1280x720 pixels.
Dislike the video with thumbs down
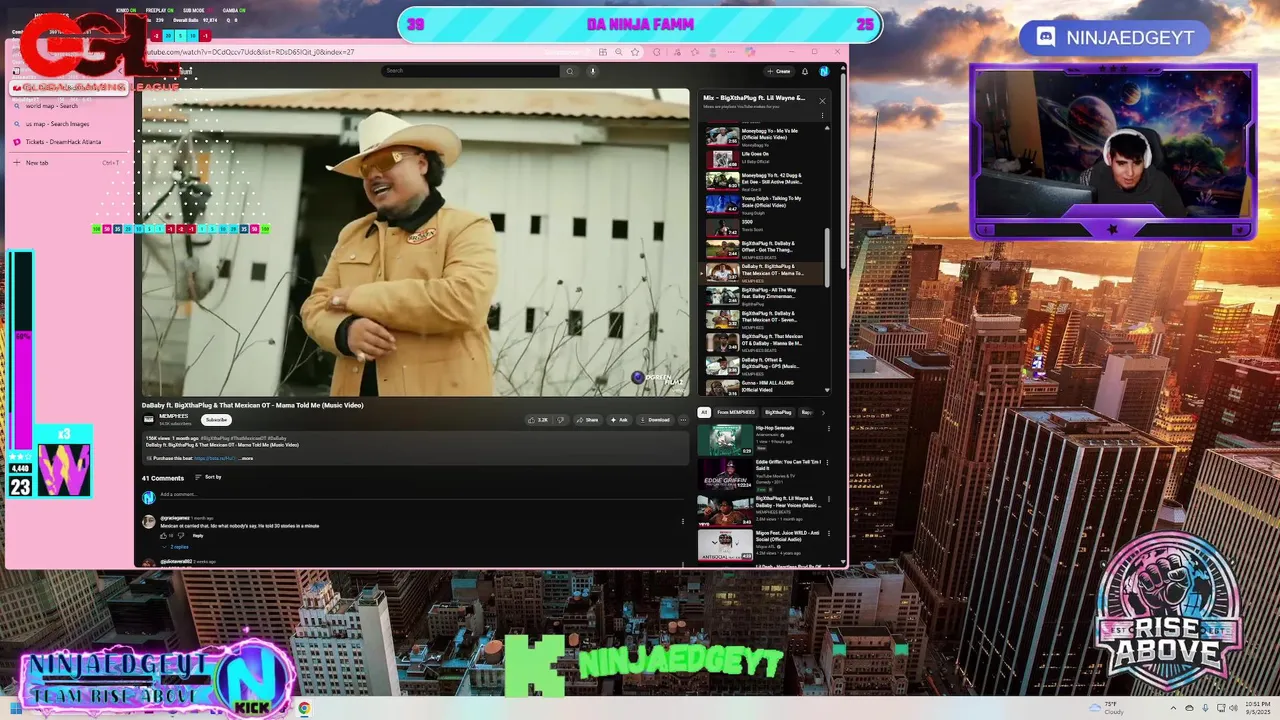click(x=561, y=420)
